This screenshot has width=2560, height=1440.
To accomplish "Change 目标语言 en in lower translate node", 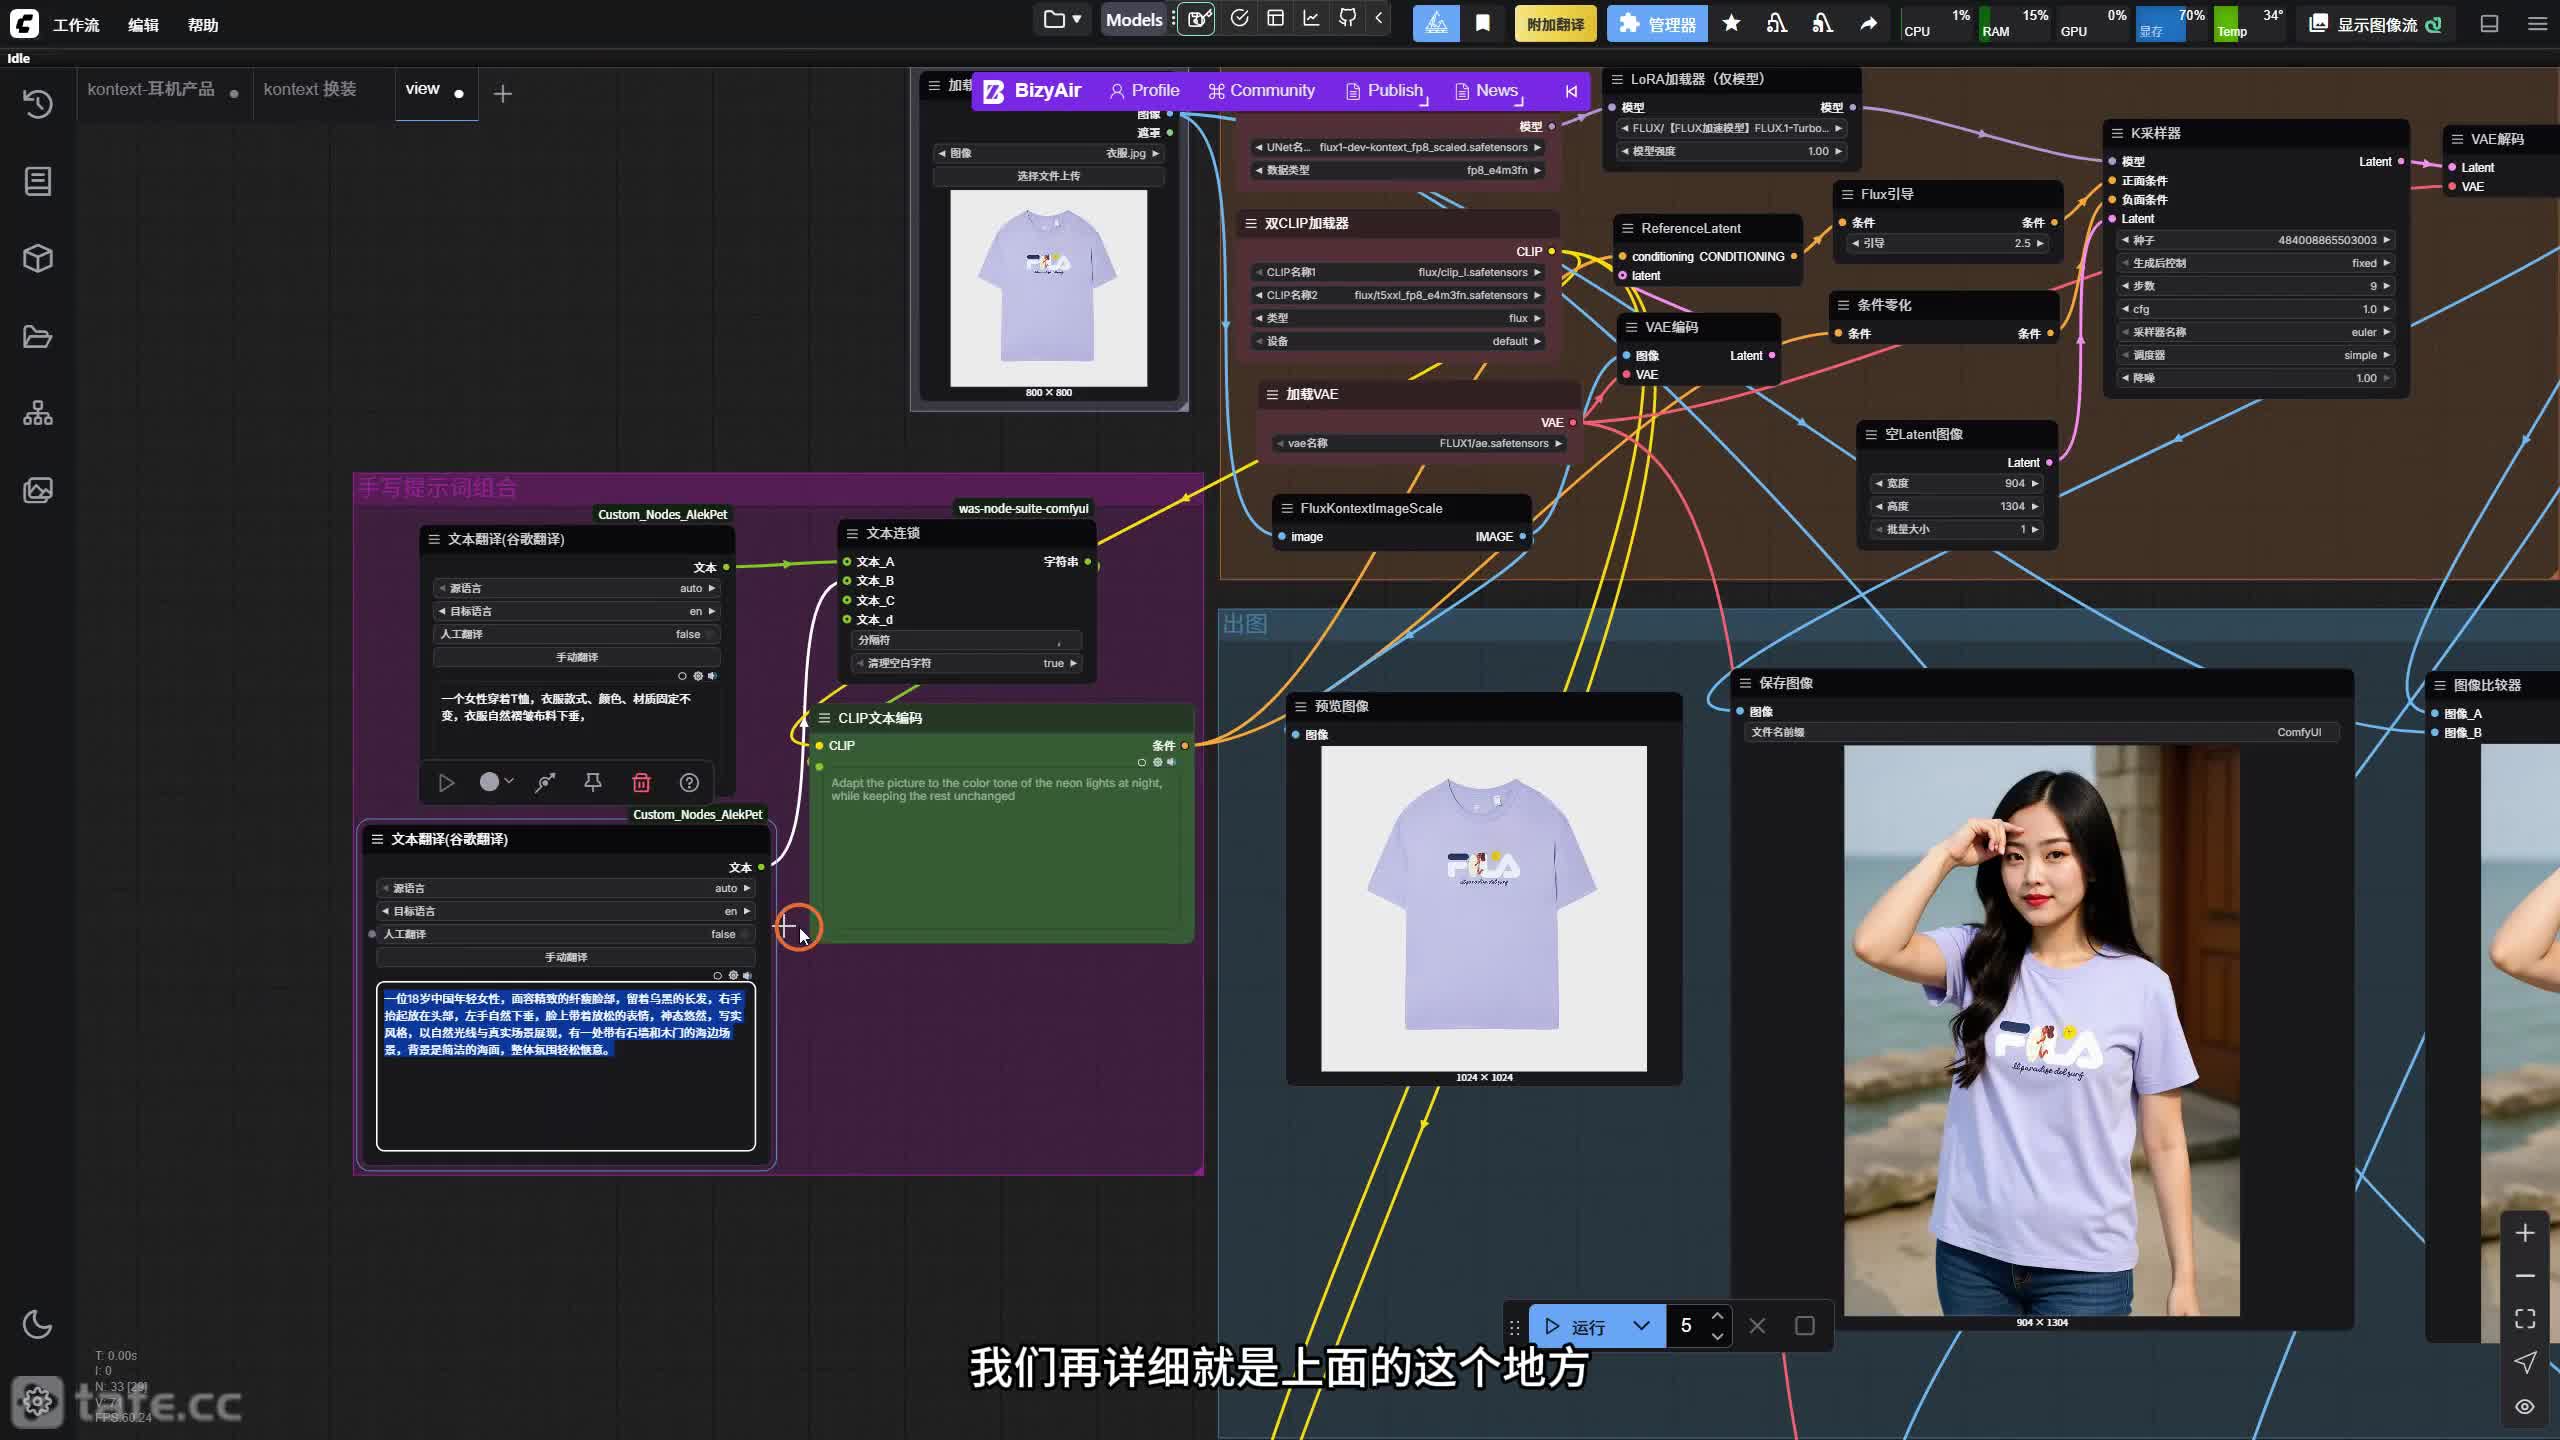I will [566, 911].
